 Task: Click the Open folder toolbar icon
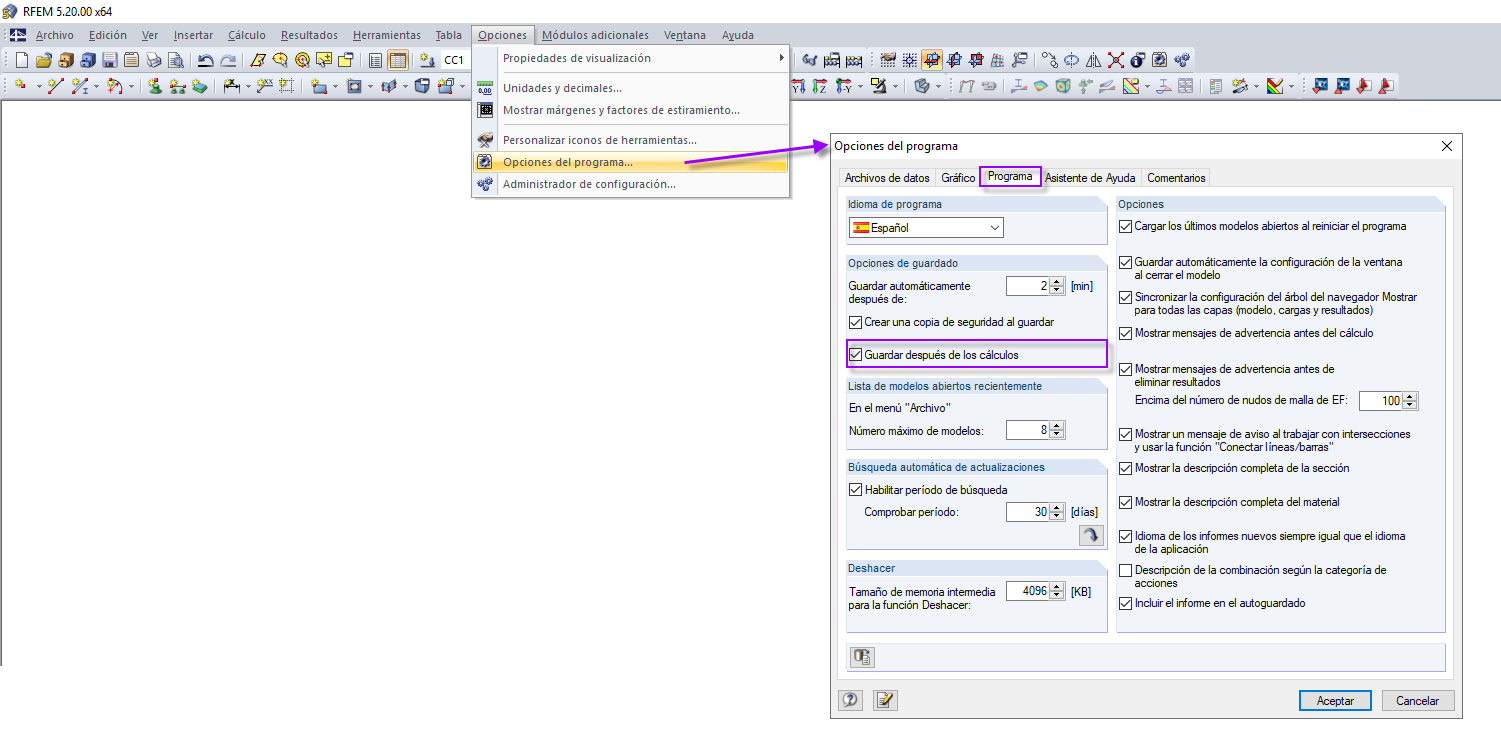pos(43,60)
